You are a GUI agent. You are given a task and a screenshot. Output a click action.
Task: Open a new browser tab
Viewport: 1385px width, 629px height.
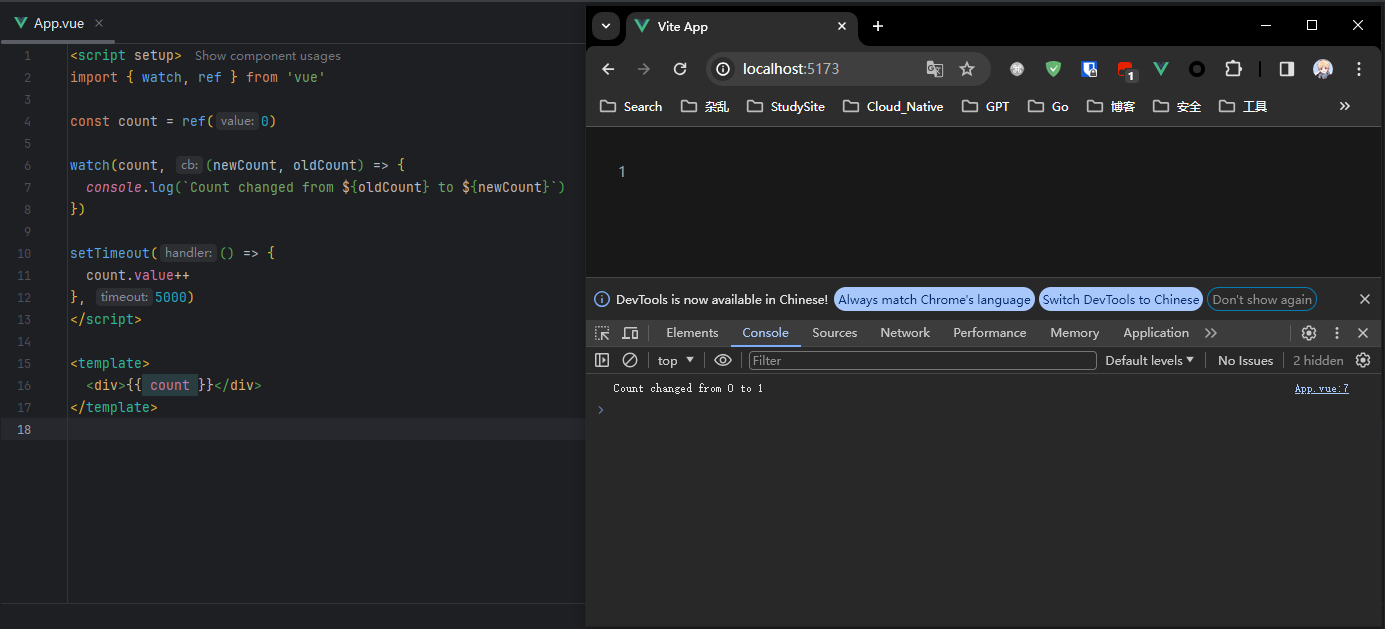tap(878, 26)
